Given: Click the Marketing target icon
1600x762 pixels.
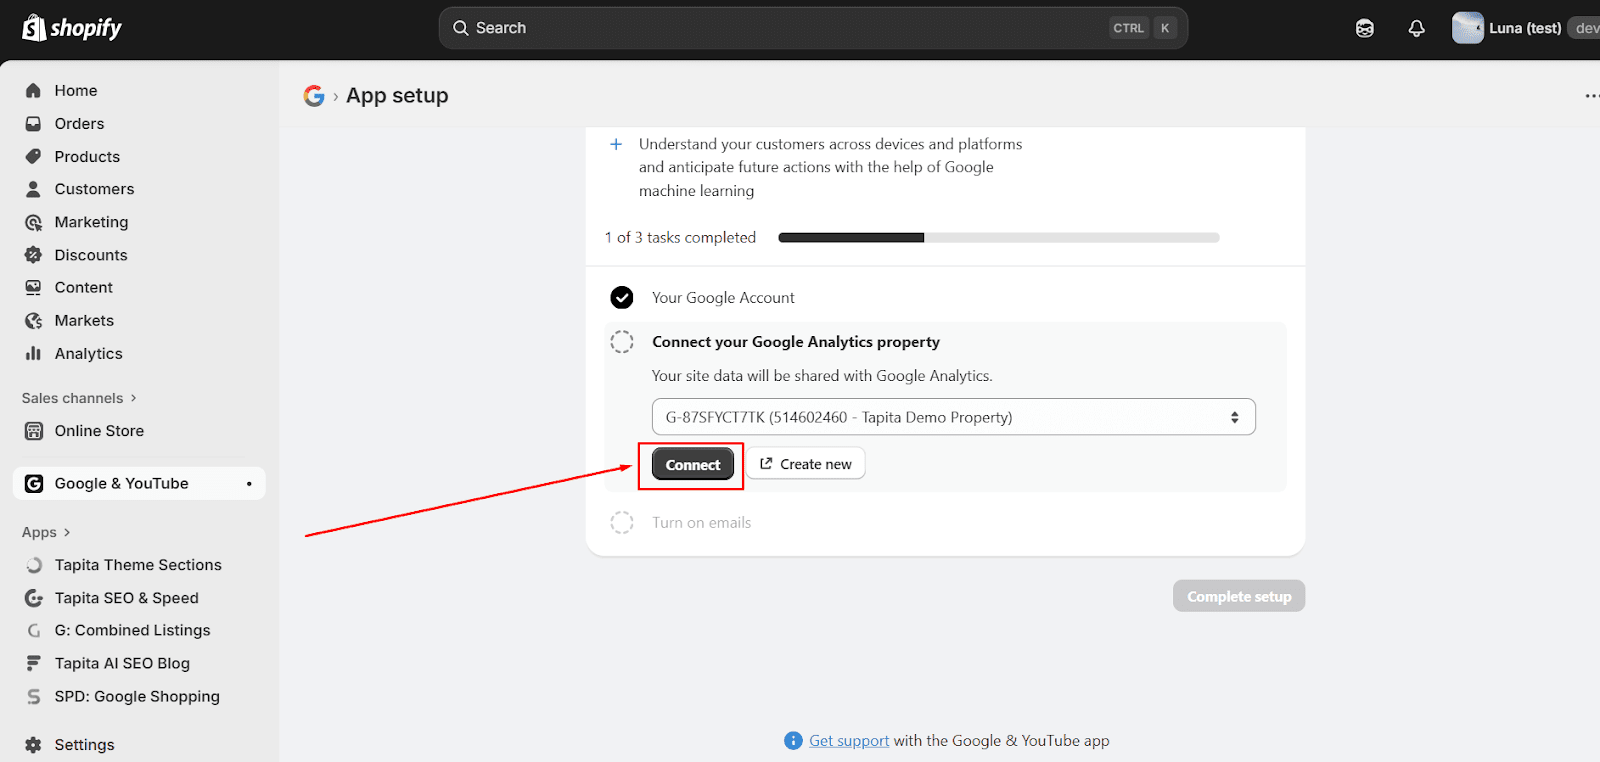Looking at the screenshot, I should pyautogui.click(x=33, y=222).
